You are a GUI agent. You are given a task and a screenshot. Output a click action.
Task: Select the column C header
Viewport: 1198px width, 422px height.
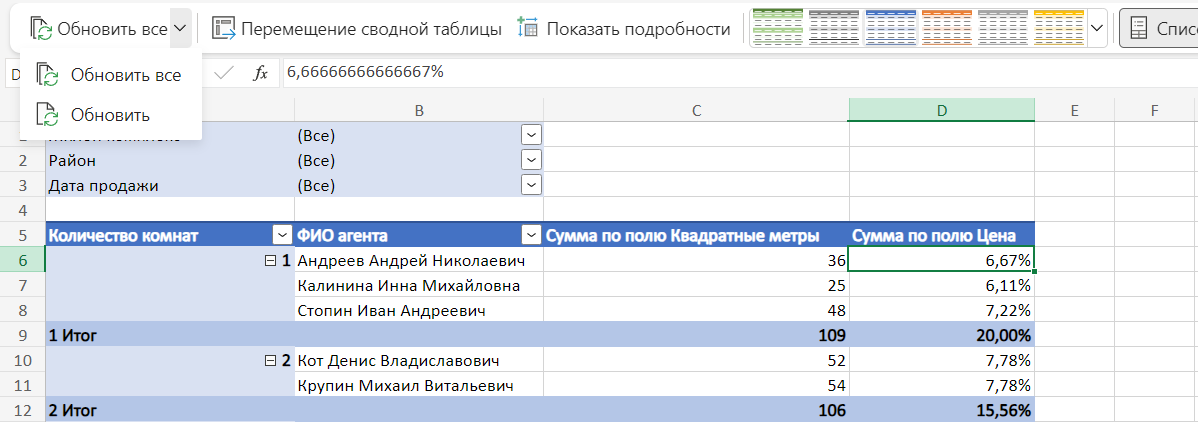695,110
